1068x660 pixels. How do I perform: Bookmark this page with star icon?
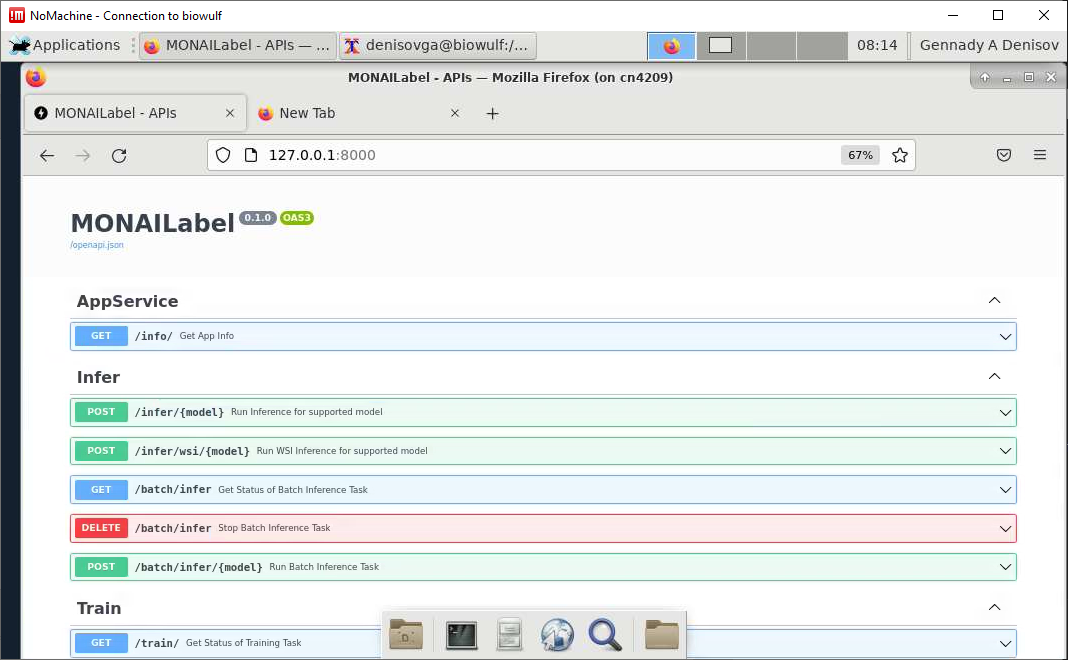(900, 155)
